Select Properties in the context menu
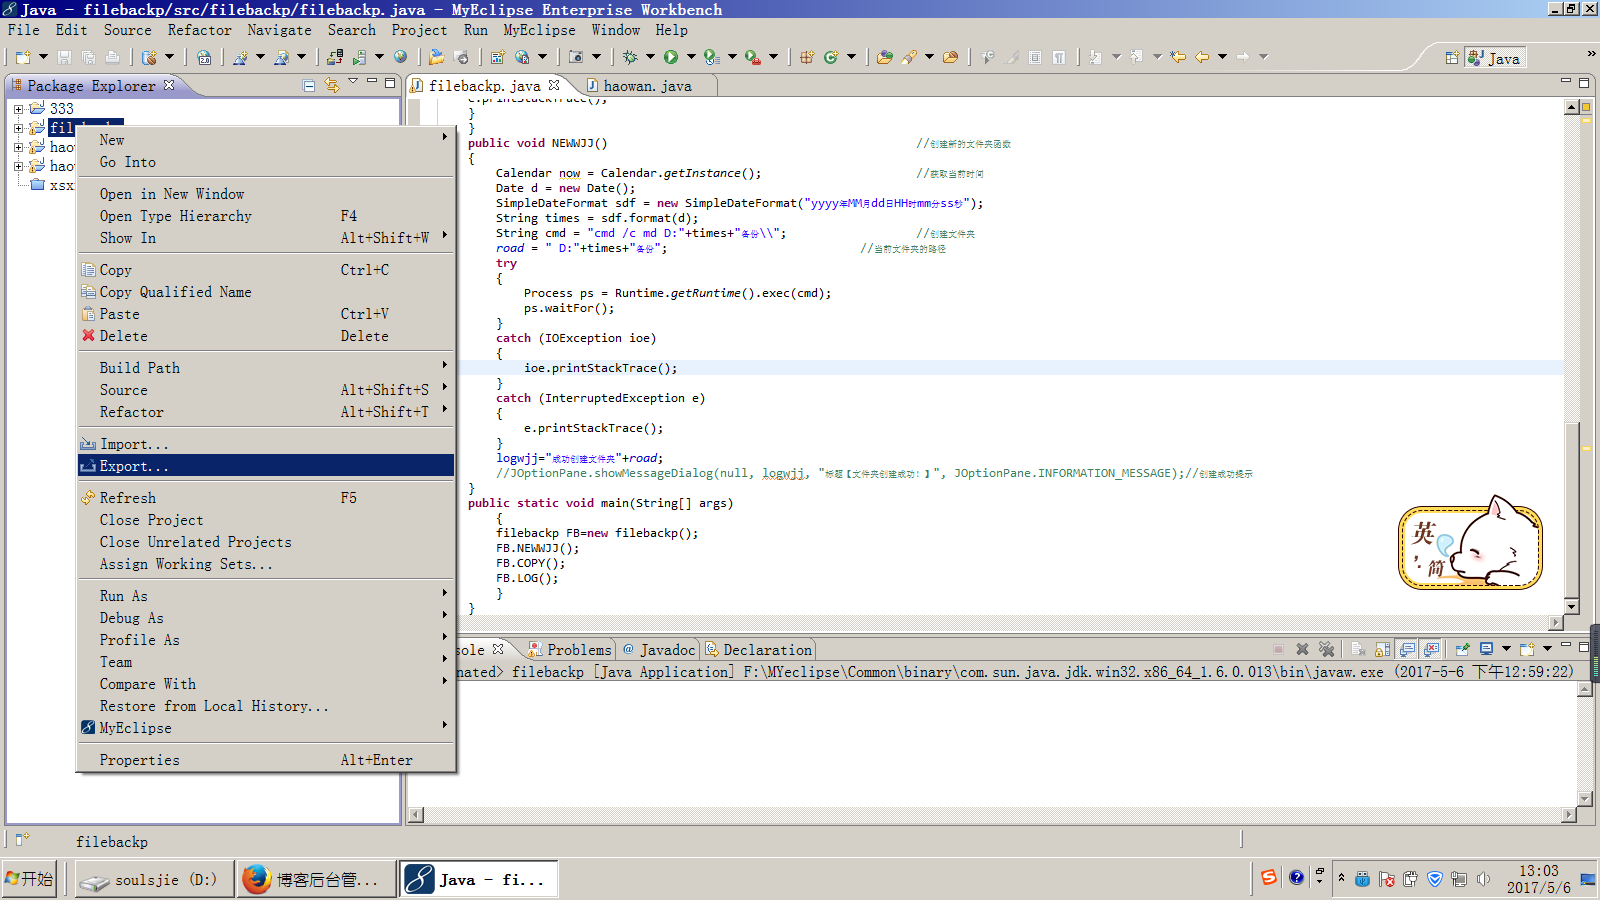The height and width of the screenshot is (900, 1600). (x=266, y=760)
